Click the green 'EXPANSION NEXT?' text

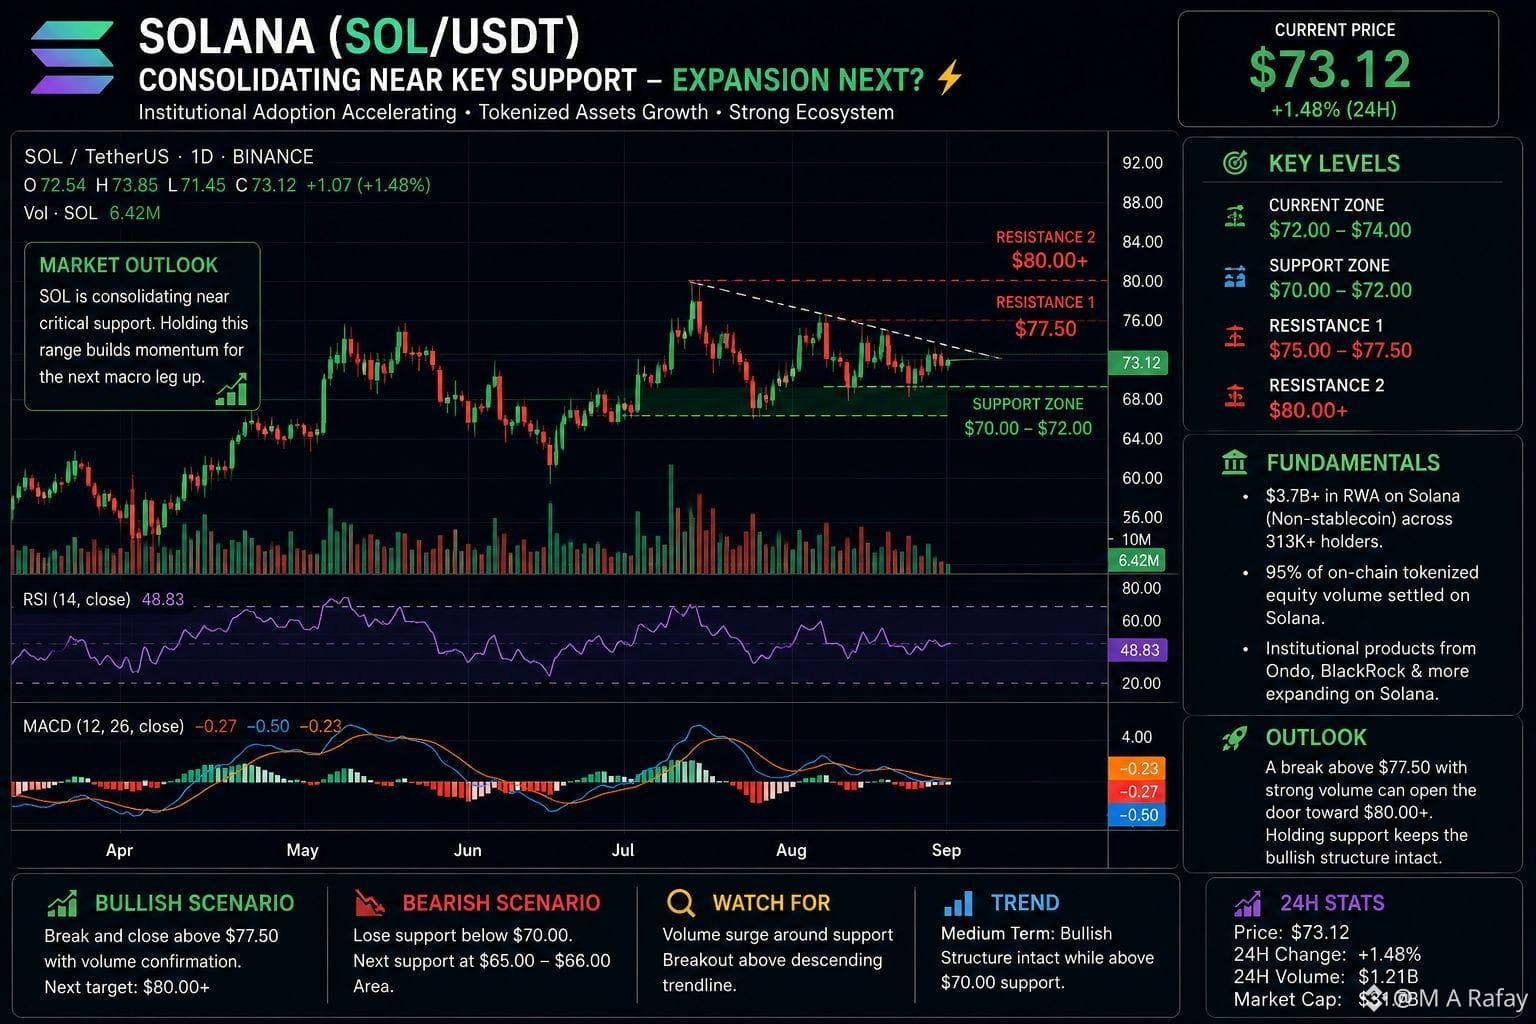coord(798,80)
